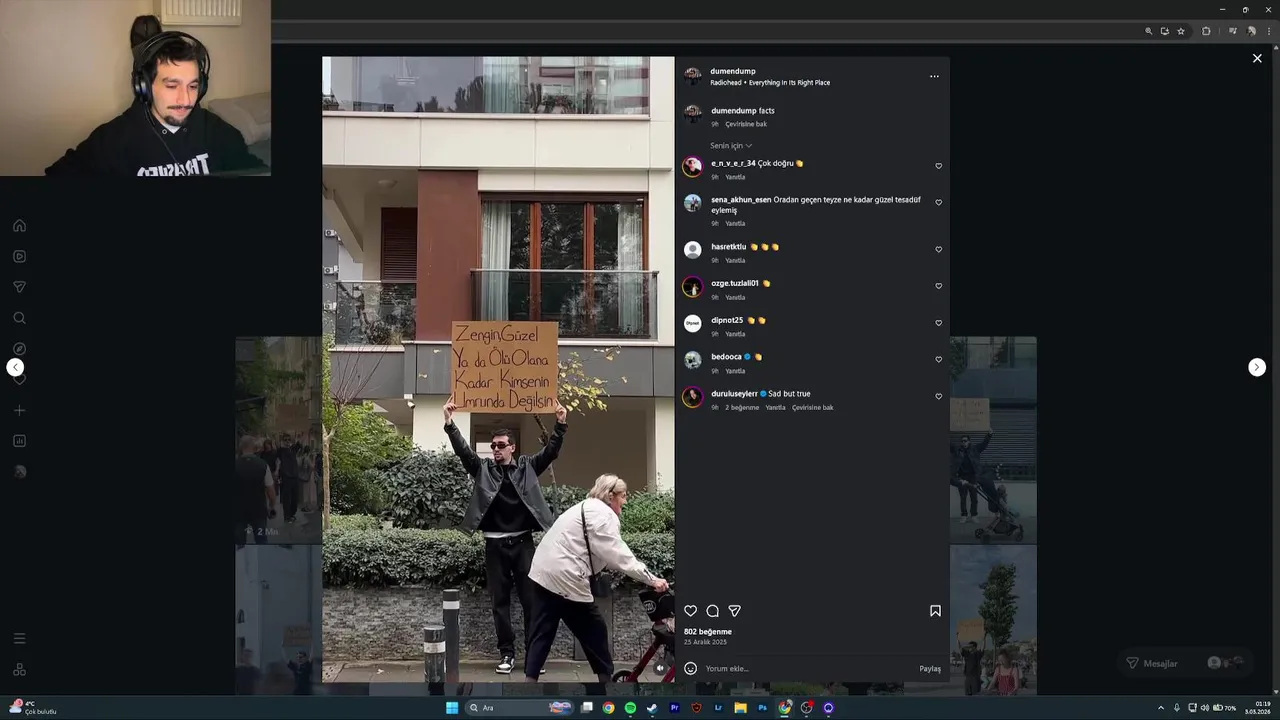Open the comment bubble icon under the post
The height and width of the screenshot is (720, 1280).
[712, 611]
